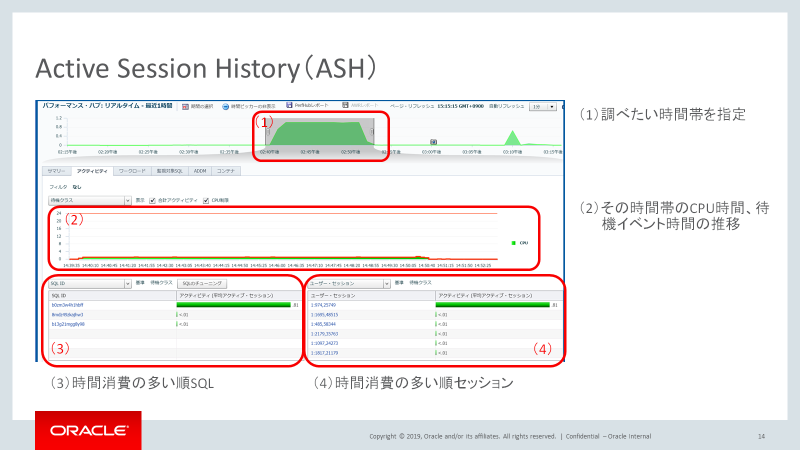Image resolution: width=800 pixels, height=450 pixels.
Task: Click the 期間の選択 toolbar label
Action: click(x=202, y=107)
